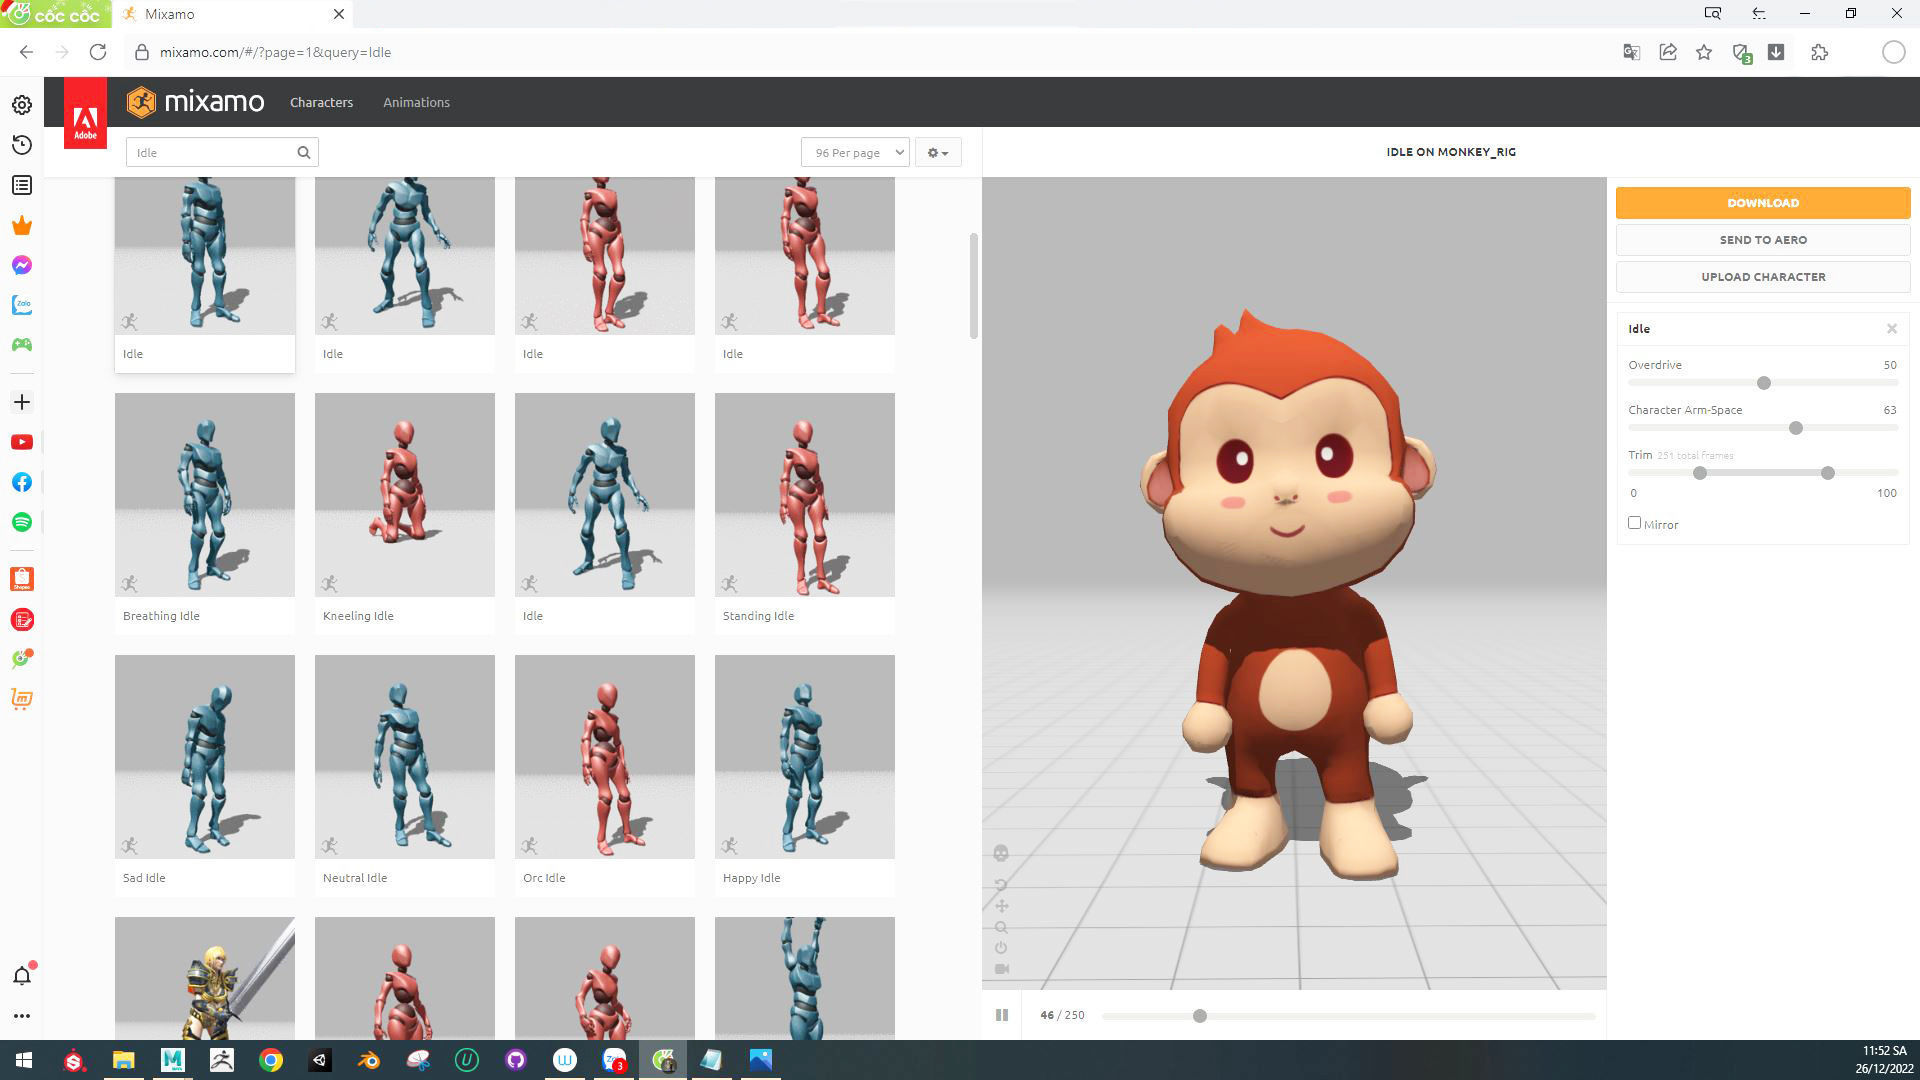The width and height of the screenshot is (1920, 1080).
Task: Open the browser downloads icon
Action: (1776, 52)
